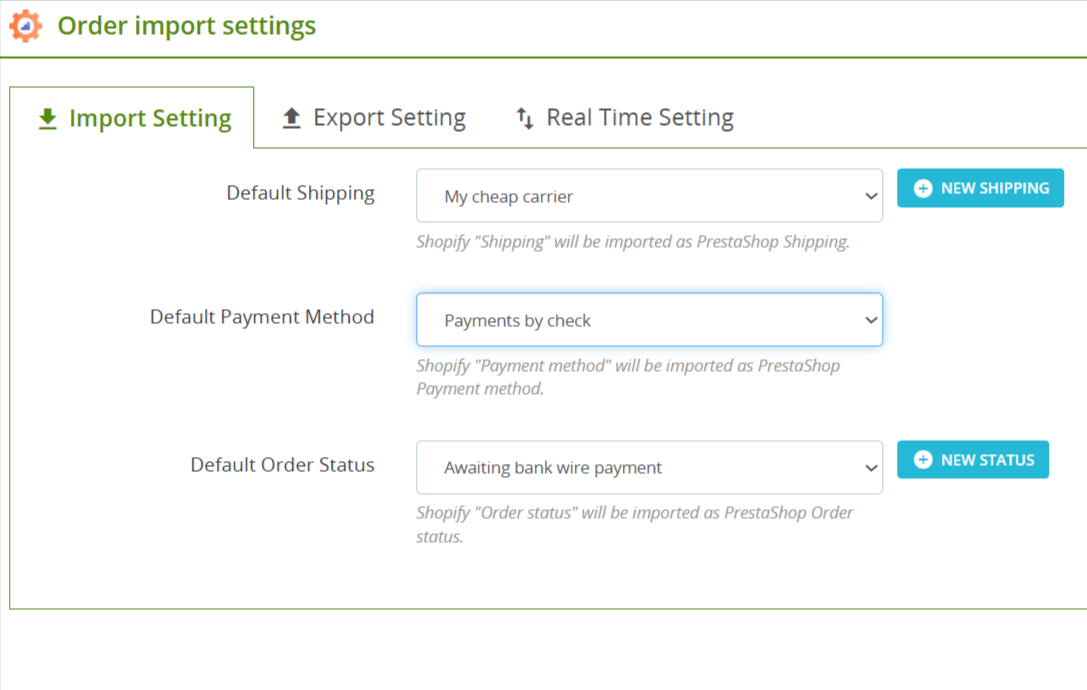The width and height of the screenshot is (1087, 690).
Task: Switch to the Import Setting tab
Action: 132,118
